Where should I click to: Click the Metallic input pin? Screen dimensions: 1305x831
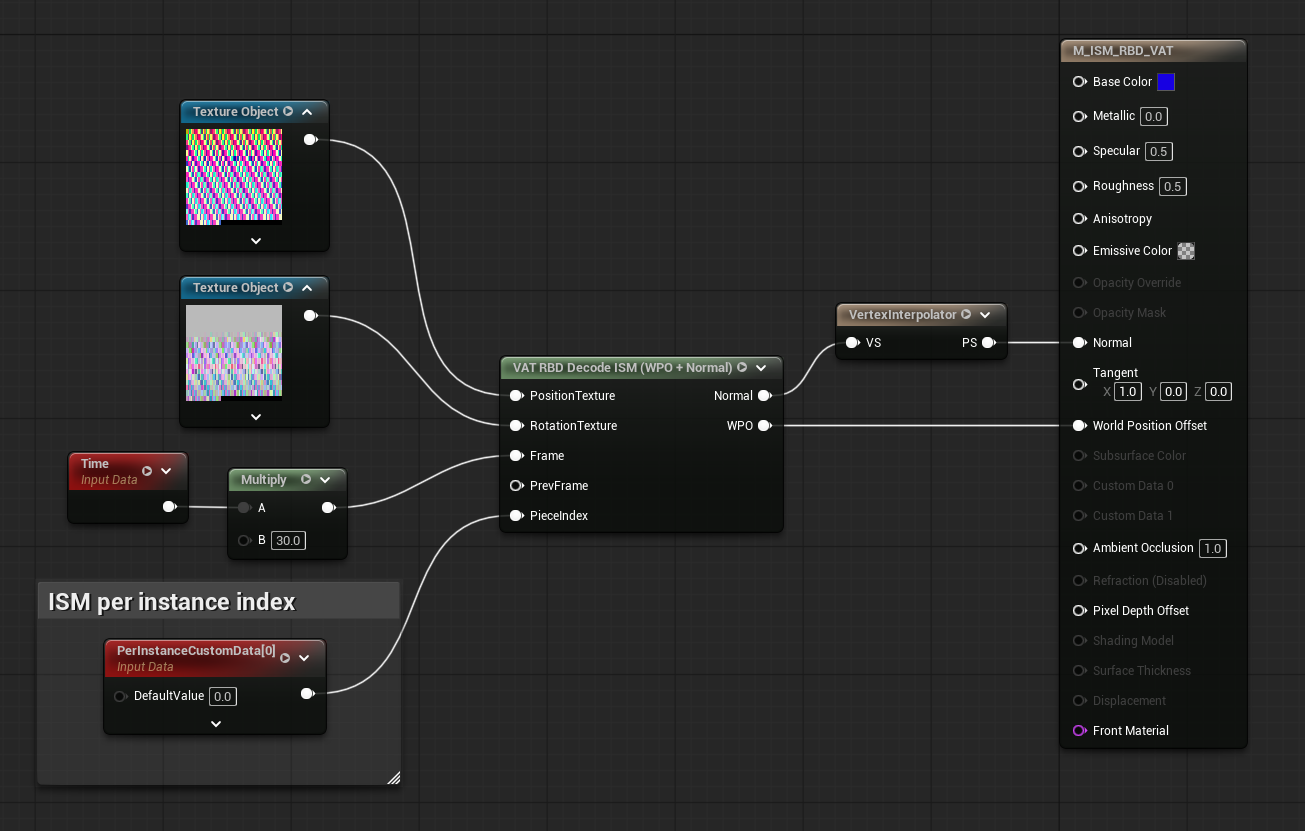tap(1079, 116)
